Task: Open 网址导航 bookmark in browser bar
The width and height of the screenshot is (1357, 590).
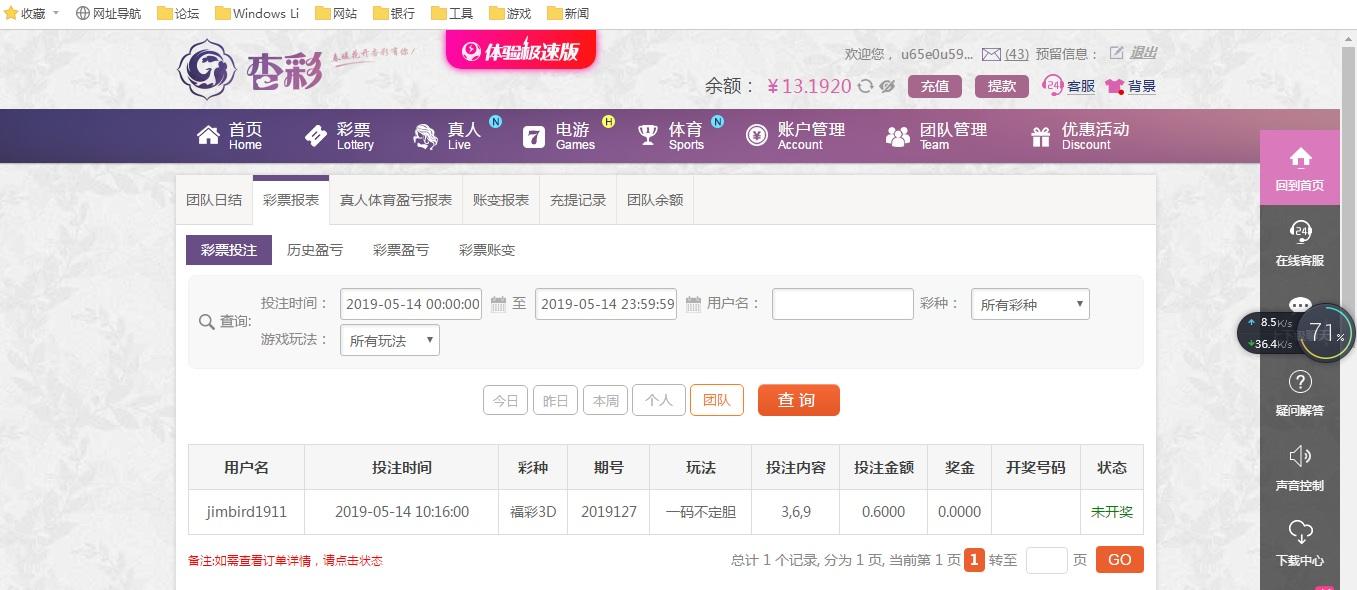Action: point(108,13)
